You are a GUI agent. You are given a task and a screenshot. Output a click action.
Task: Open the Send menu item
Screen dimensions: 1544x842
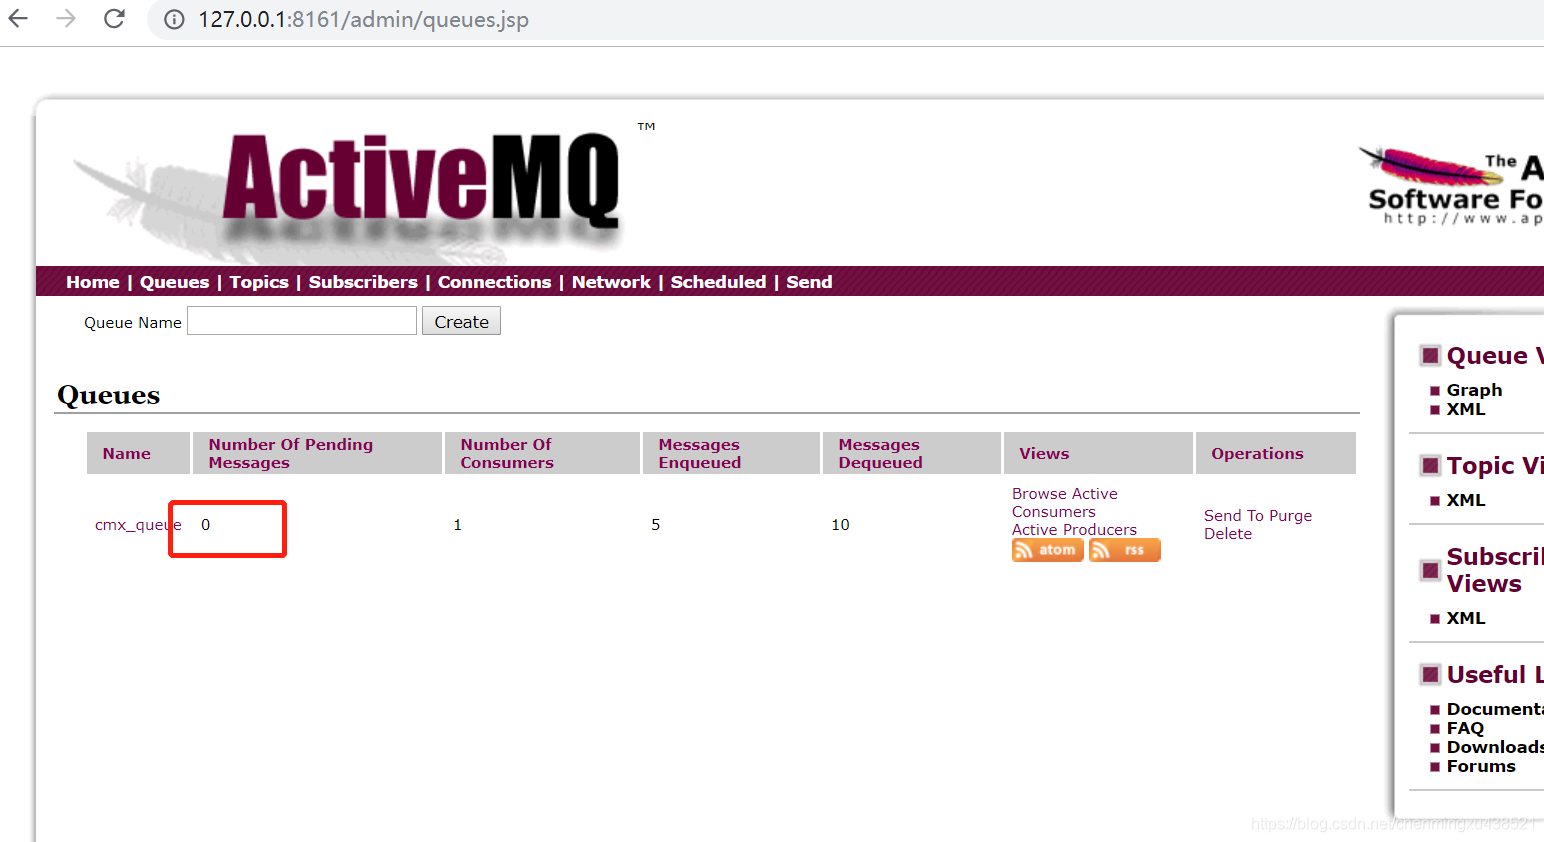tap(809, 282)
